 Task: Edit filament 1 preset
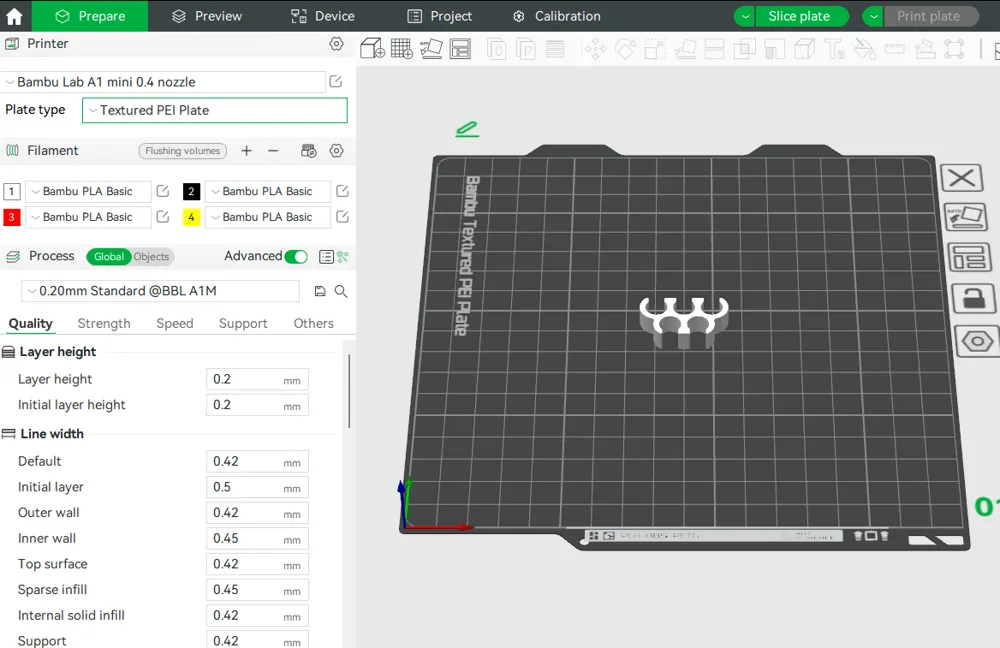[163, 191]
